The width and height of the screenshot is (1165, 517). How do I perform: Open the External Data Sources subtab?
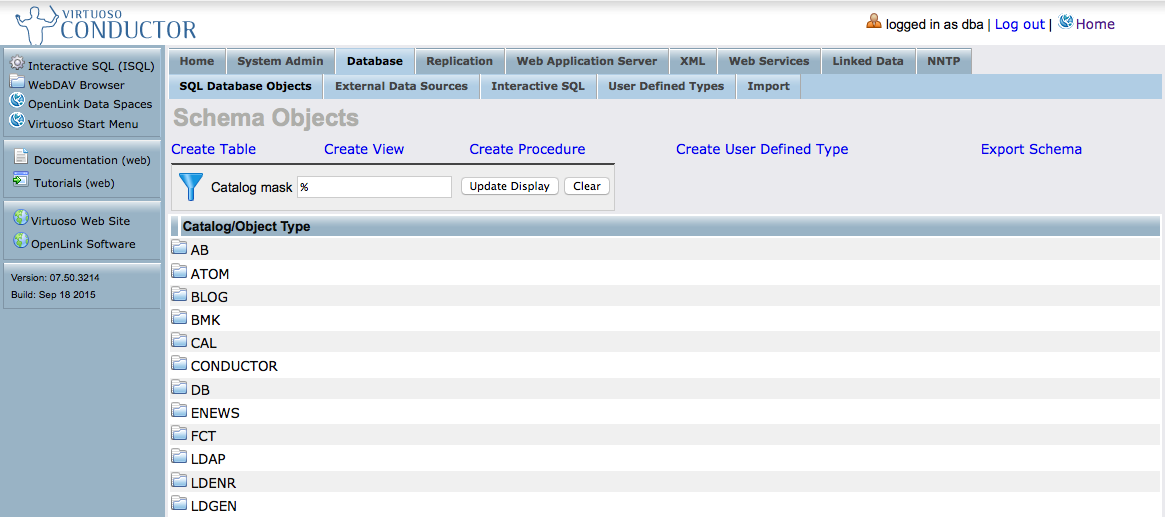(402, 86)
